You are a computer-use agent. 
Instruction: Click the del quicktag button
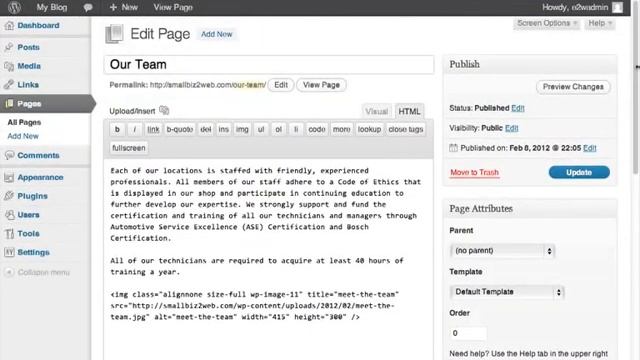(206, 129)
